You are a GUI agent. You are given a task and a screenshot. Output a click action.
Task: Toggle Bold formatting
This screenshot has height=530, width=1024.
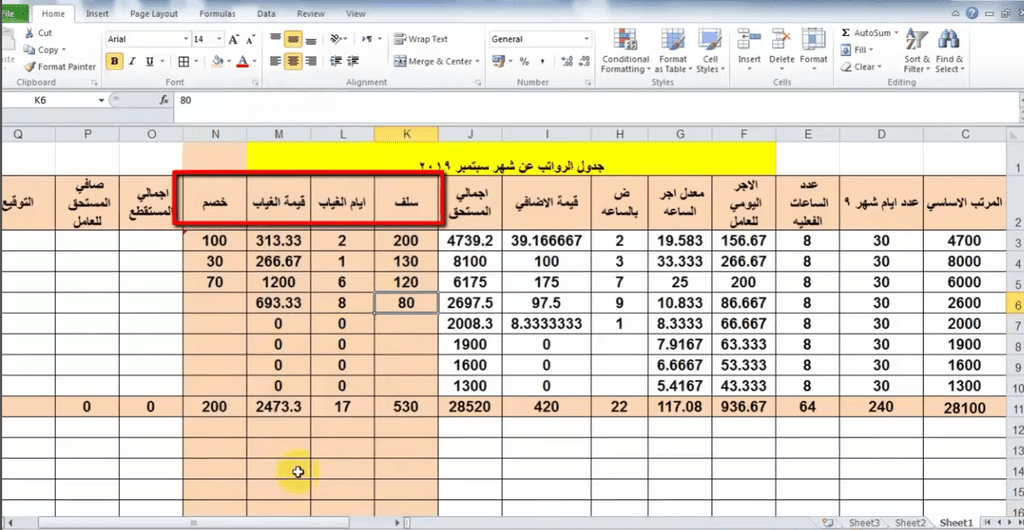(115, 61)
